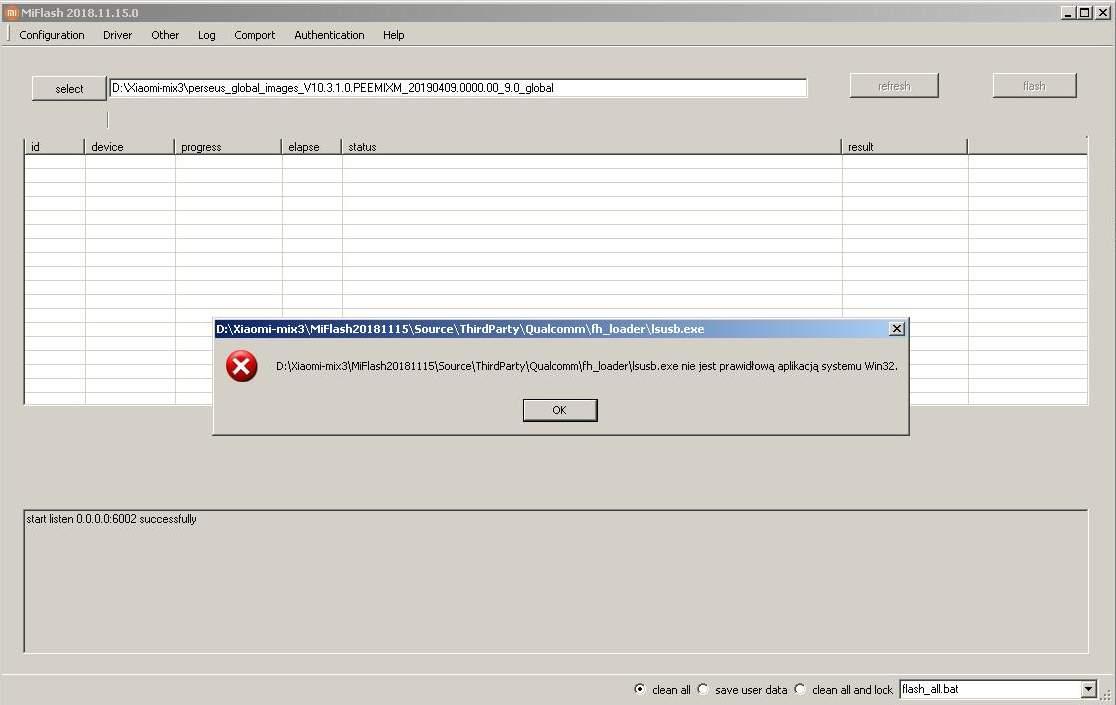Image resolution: width=1116 pixels, height=705 pixels.
Task: Open the Authentication menu
Action: (329, 35)
